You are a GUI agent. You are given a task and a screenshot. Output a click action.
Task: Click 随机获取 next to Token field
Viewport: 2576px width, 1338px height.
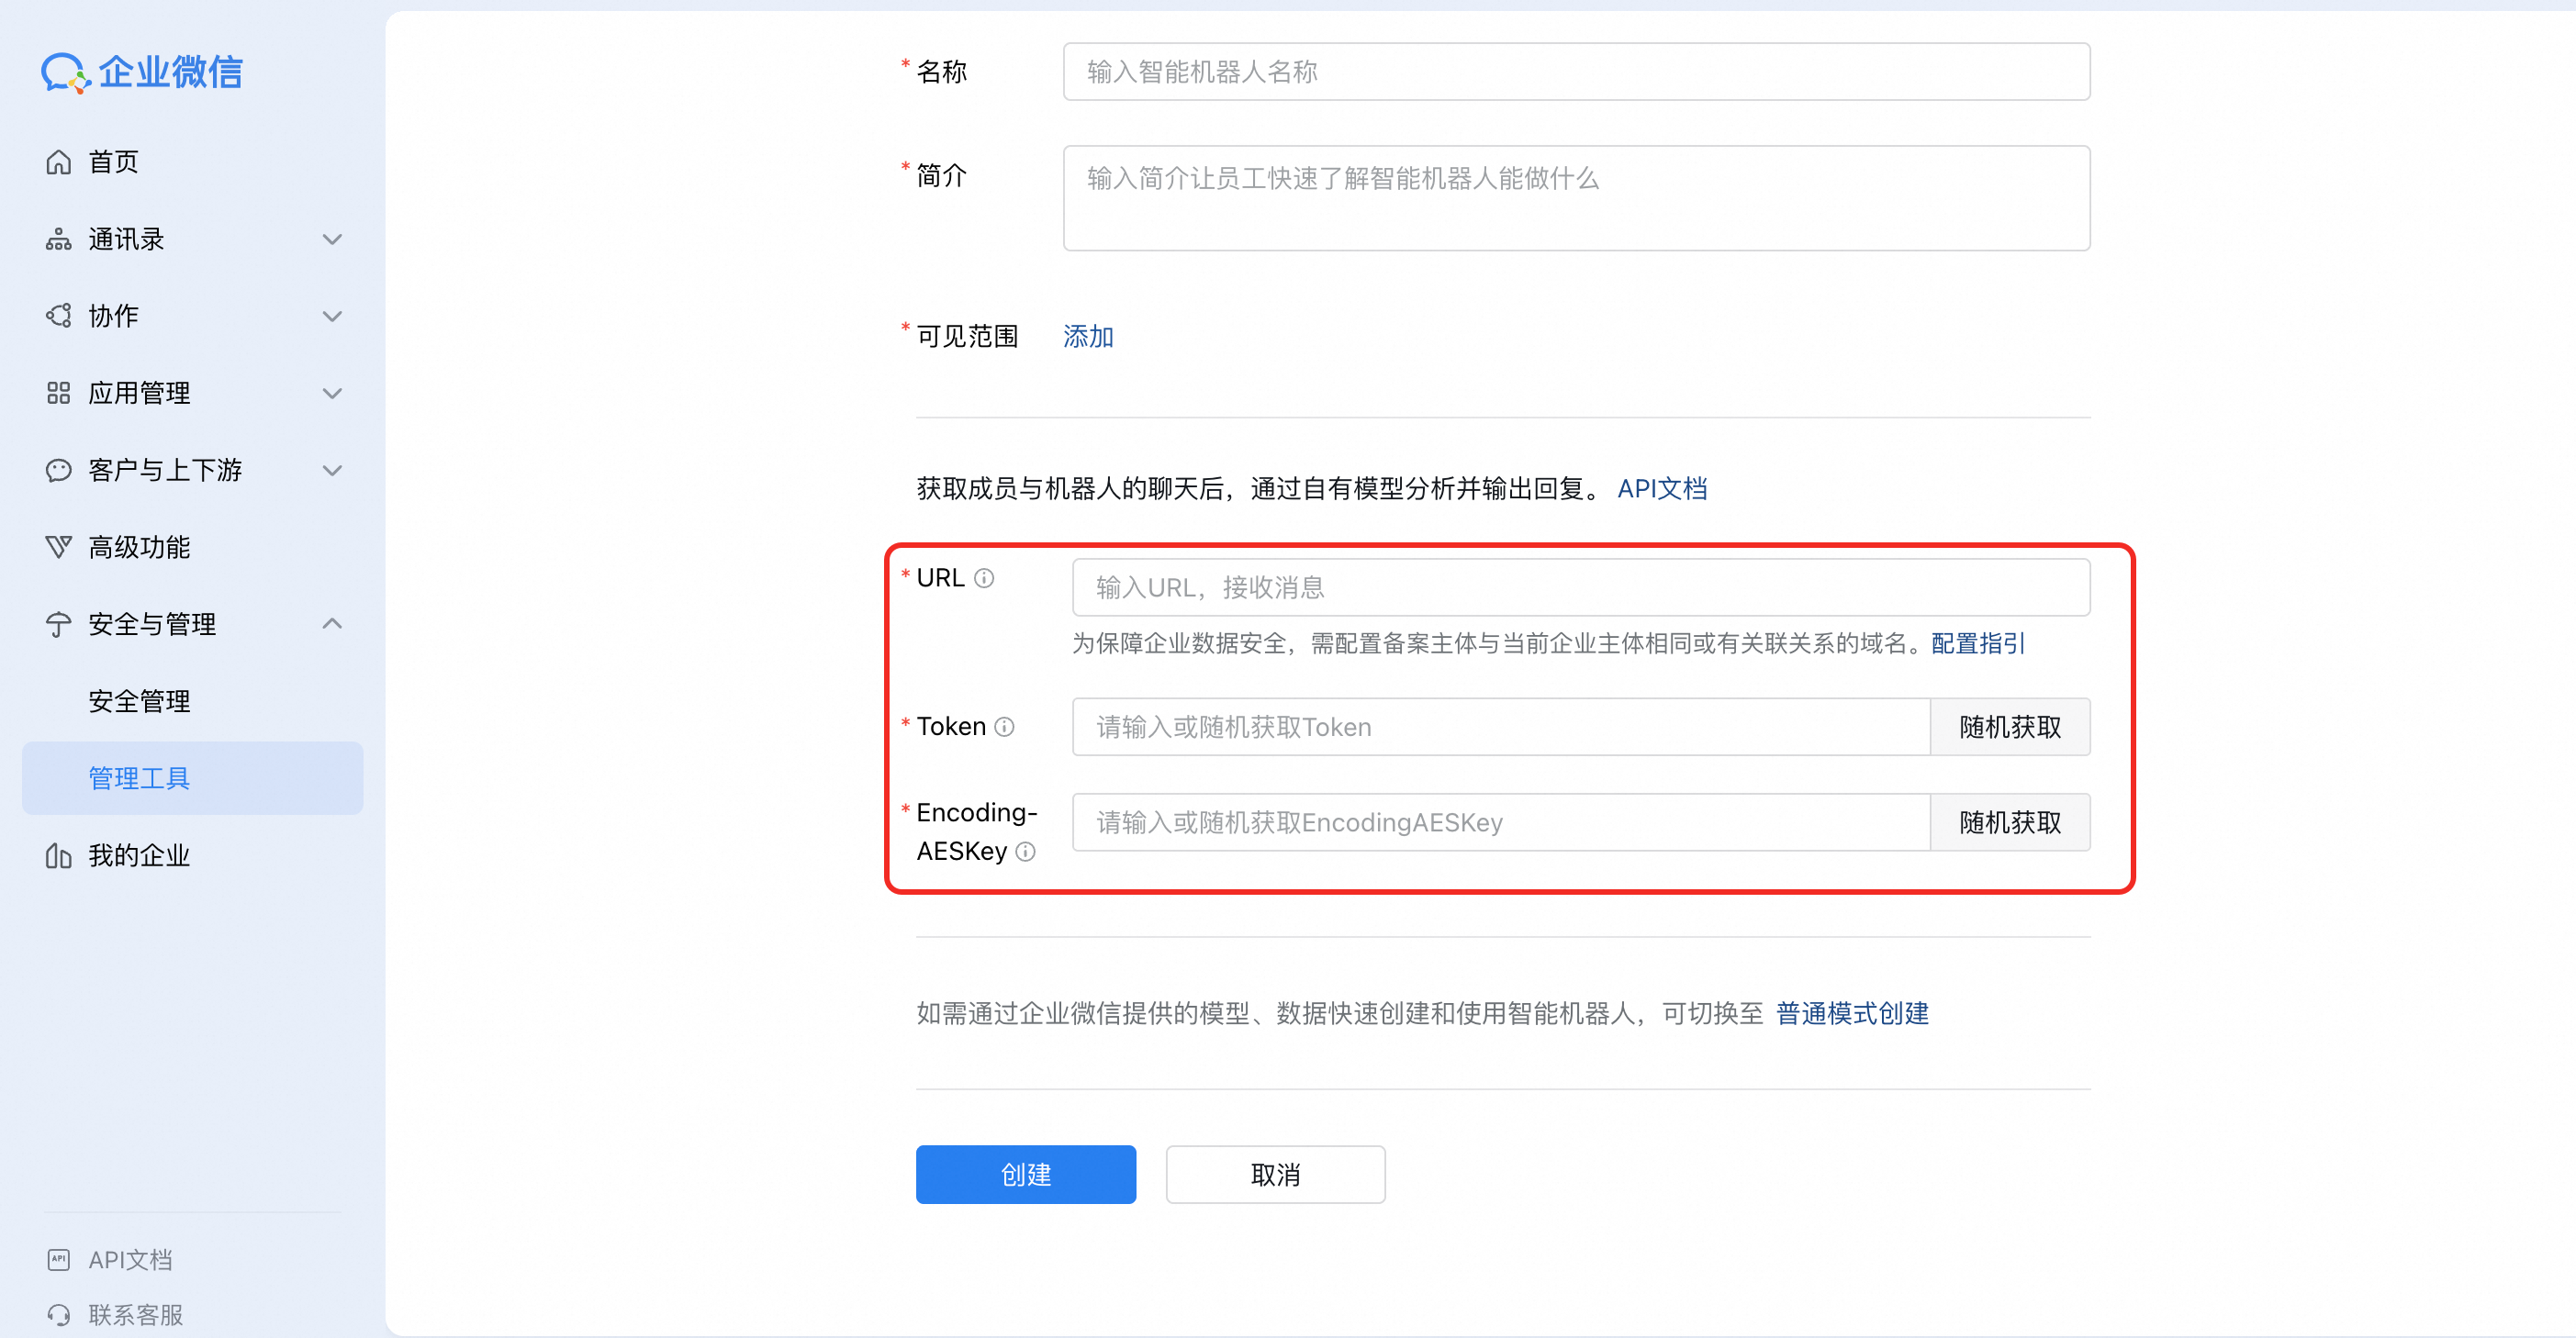click(x=2009, y=727)
